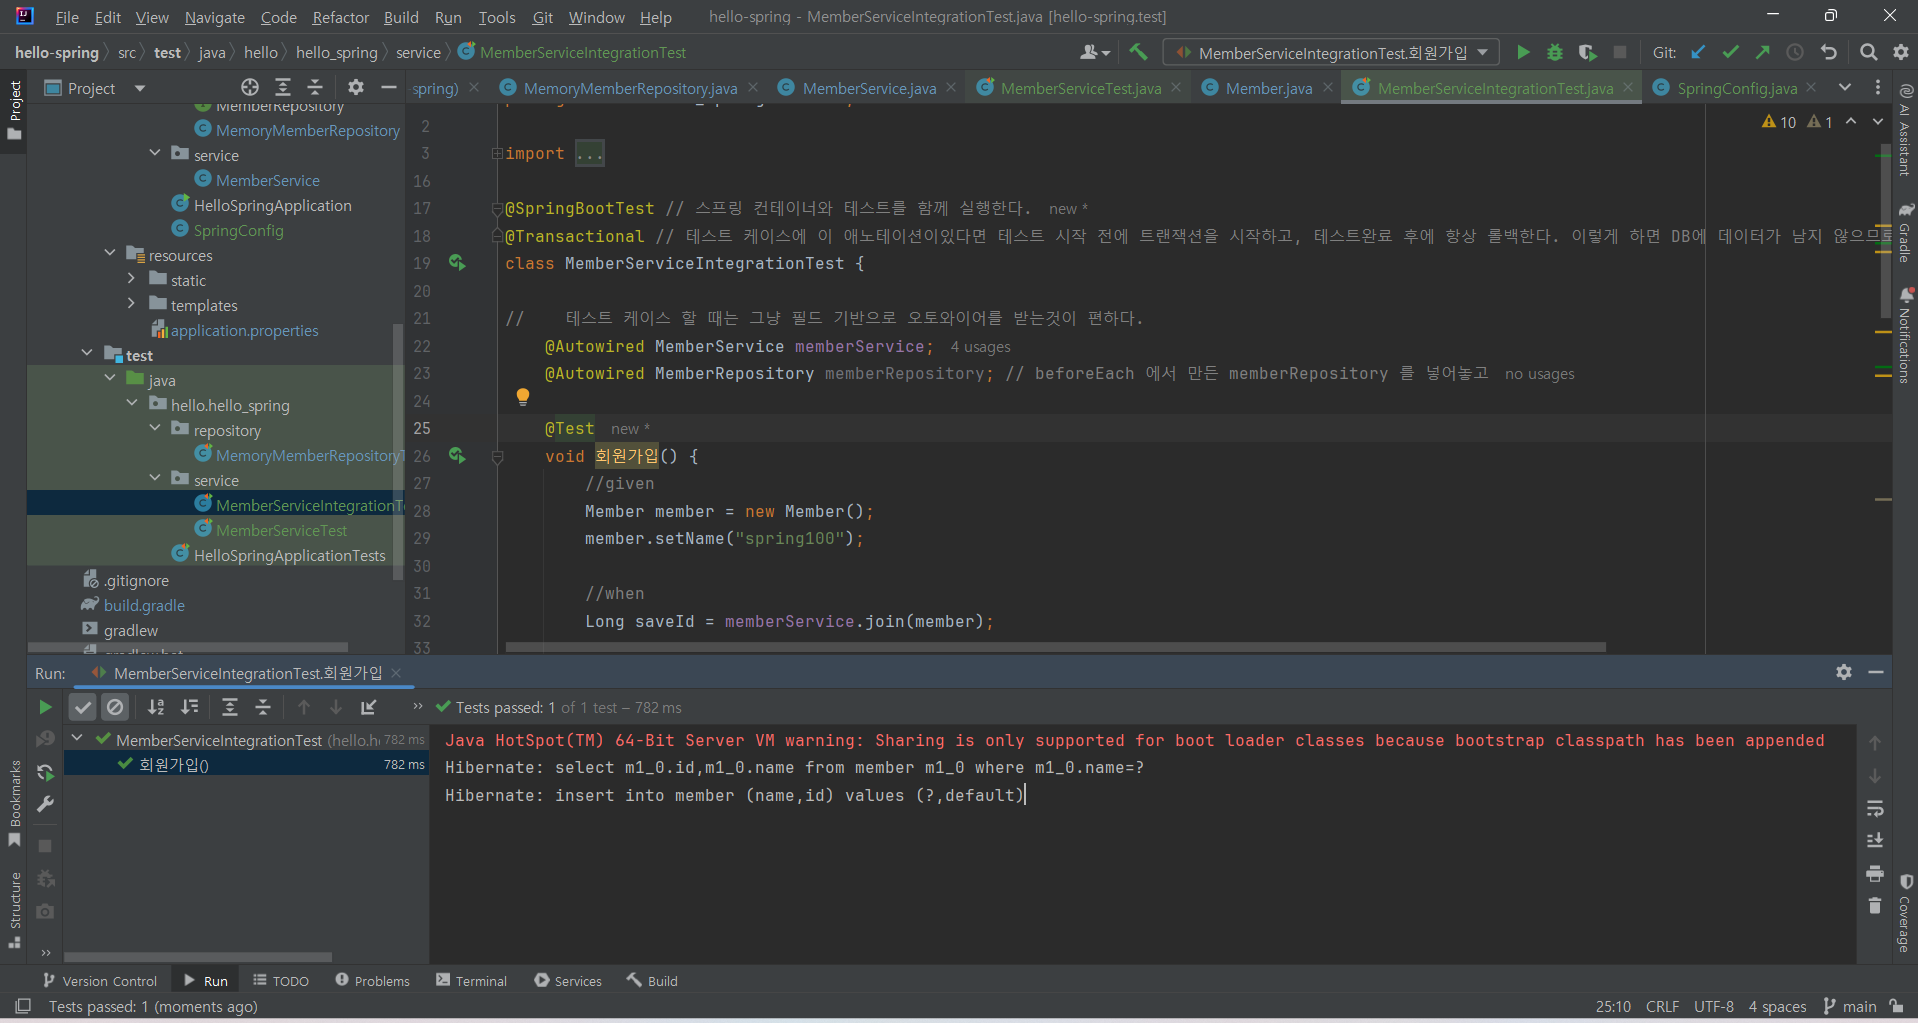Image resolution: width=1918 pixels, height=1023 pixels.
Task: Select application.properties file
Action: (x=244, y=330)
